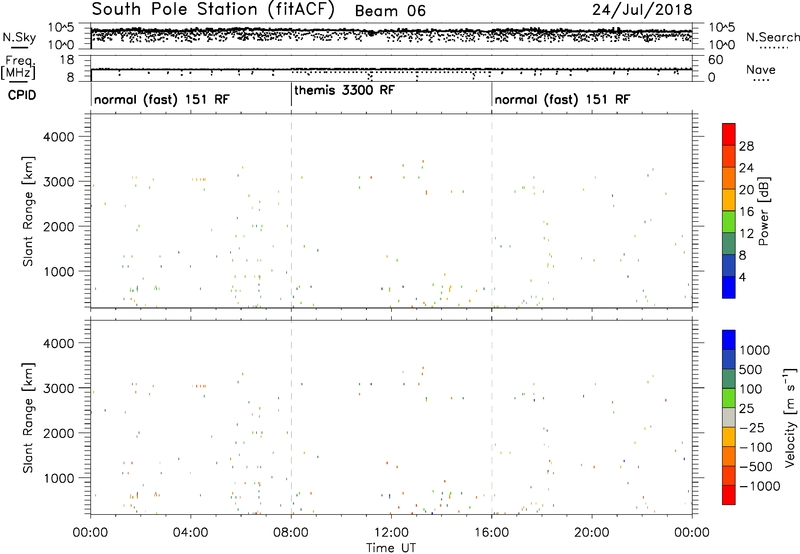Select the 'themis 3300 RF' CPID label
The image size is (800, 554).
[344, 90]
